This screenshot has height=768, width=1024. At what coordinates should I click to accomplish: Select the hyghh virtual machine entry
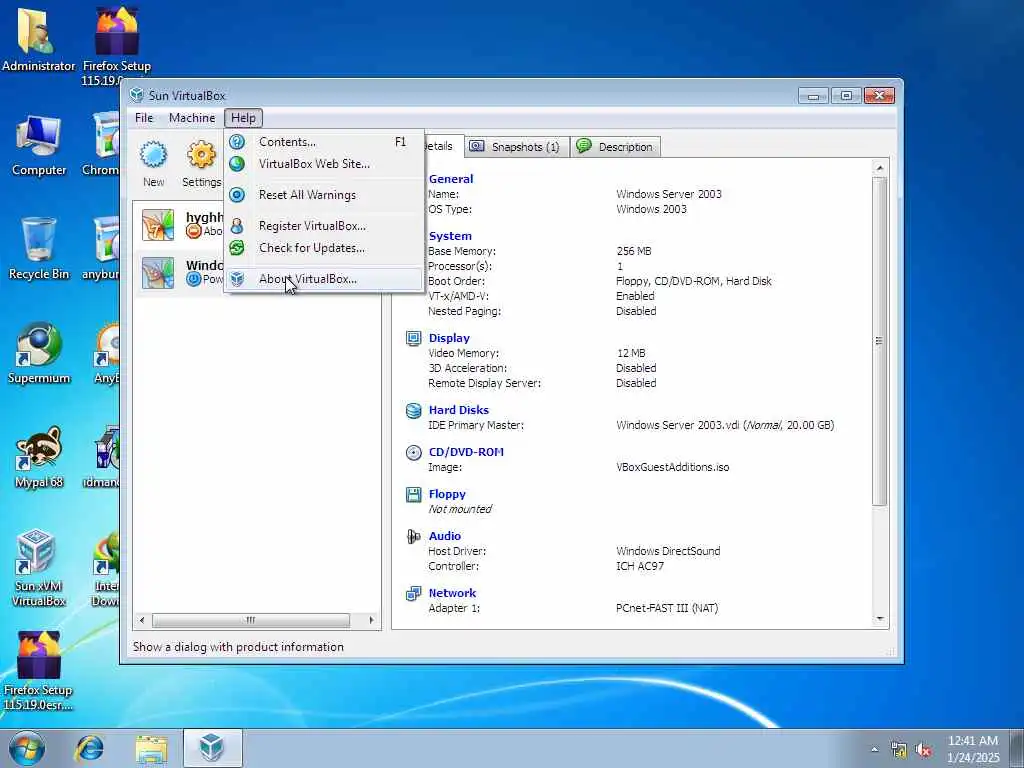click(180, 225)
